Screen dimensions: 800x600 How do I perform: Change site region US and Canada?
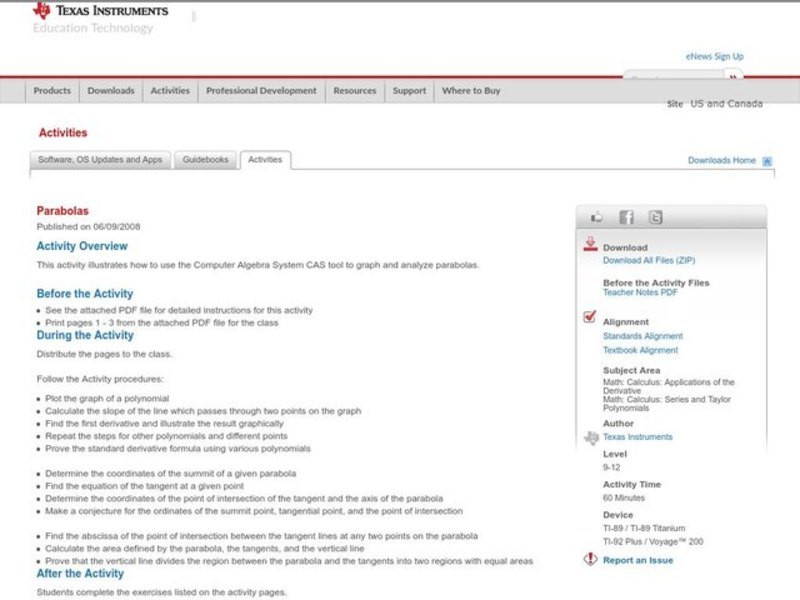tap(726, 104)
